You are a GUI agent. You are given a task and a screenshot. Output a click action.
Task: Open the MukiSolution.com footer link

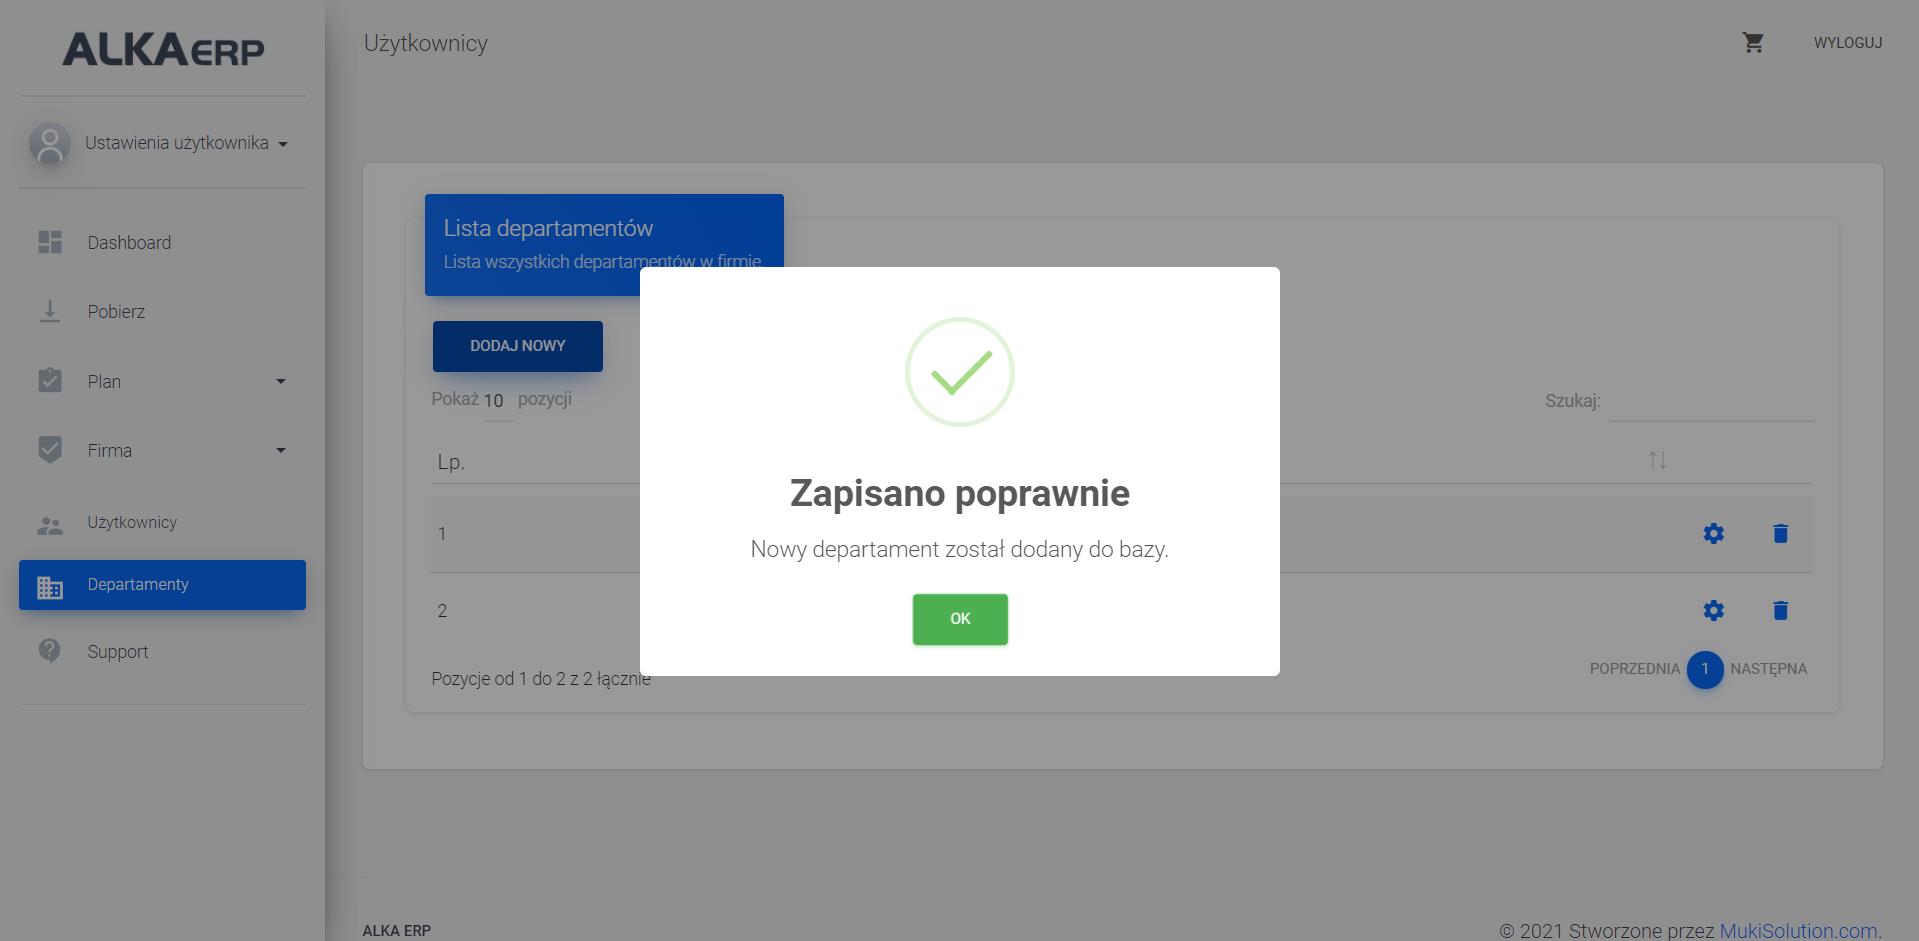1799,930
